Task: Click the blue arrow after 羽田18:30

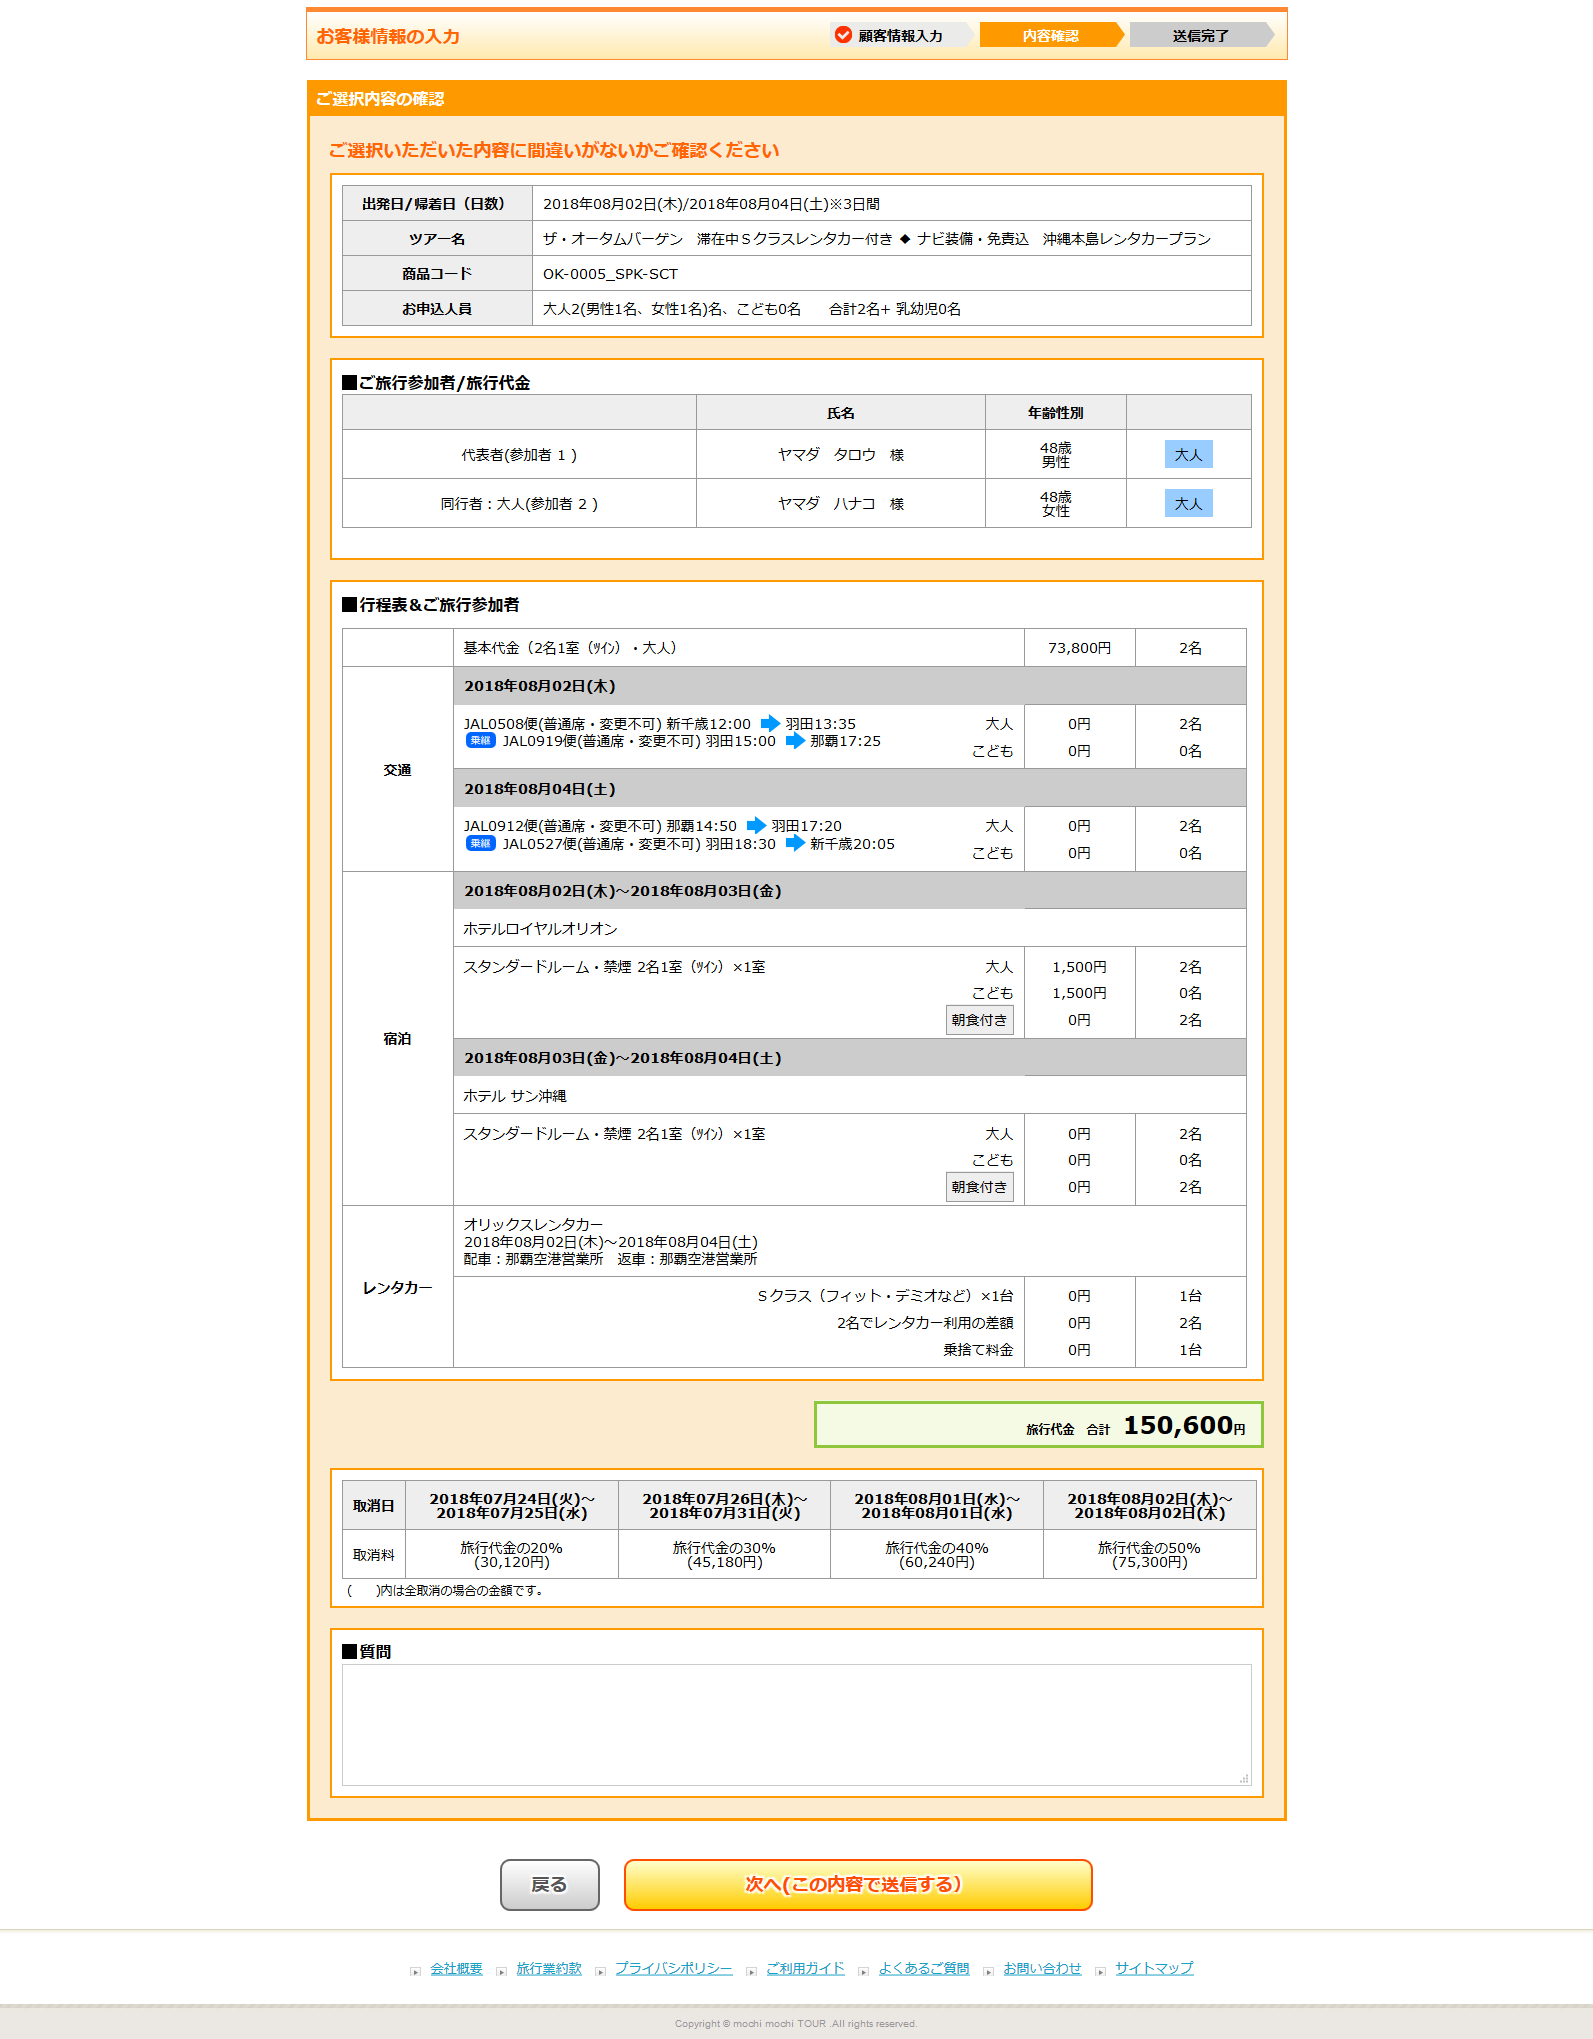Action: 794,843
